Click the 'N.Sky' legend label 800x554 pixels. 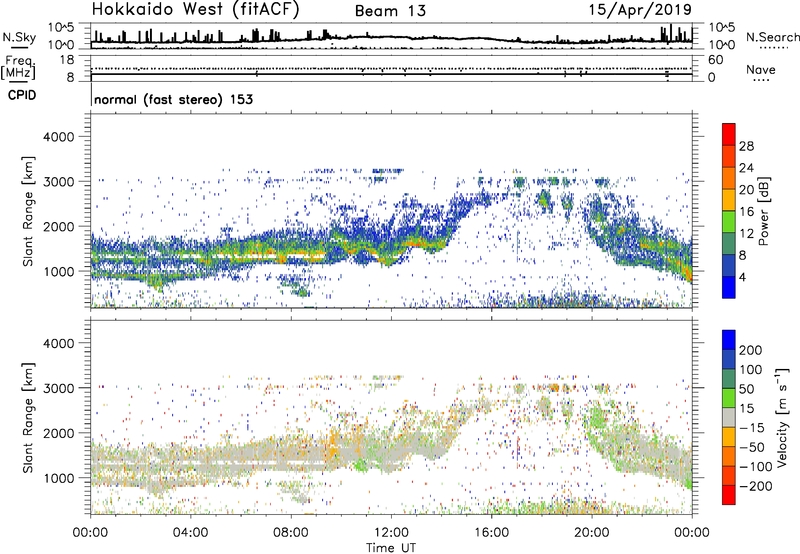[19, 37]
